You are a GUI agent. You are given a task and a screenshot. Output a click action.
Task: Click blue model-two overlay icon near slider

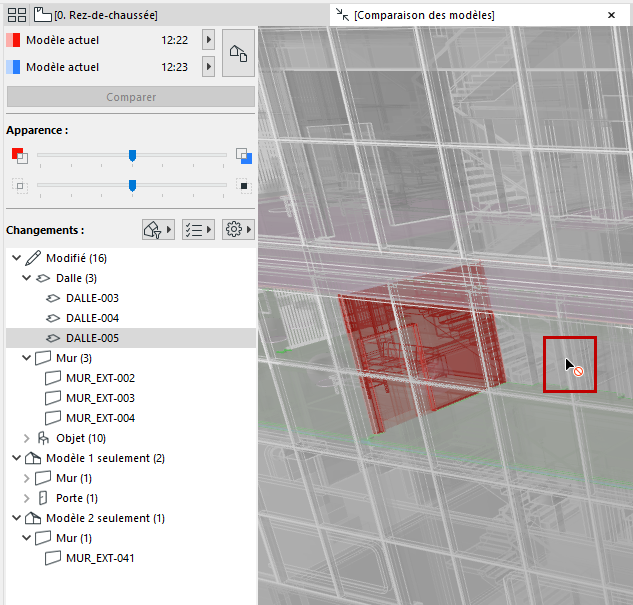[244, 155]
